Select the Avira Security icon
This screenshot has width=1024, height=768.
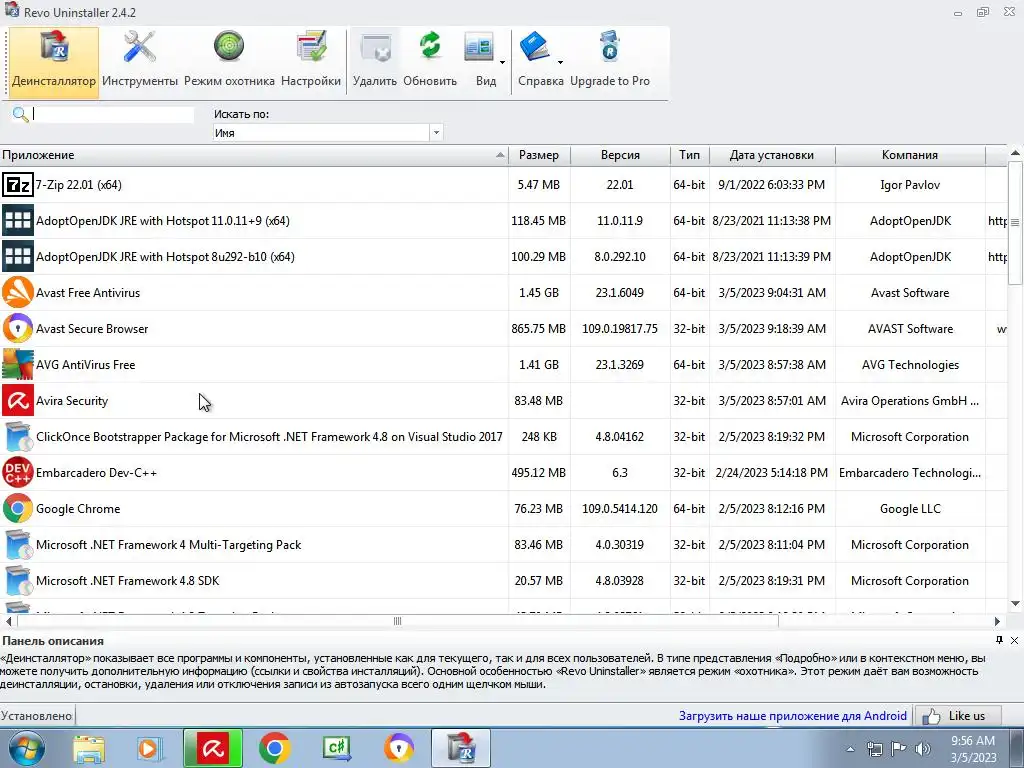coord(18,400)
